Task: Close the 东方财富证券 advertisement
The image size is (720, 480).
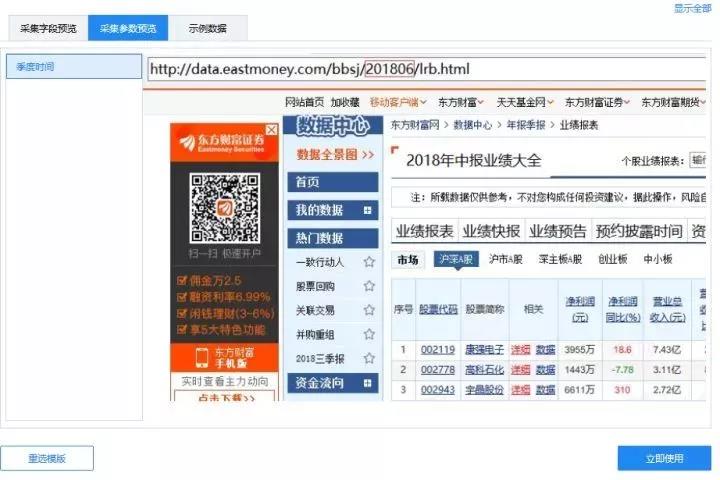Action: pos(271,130)
